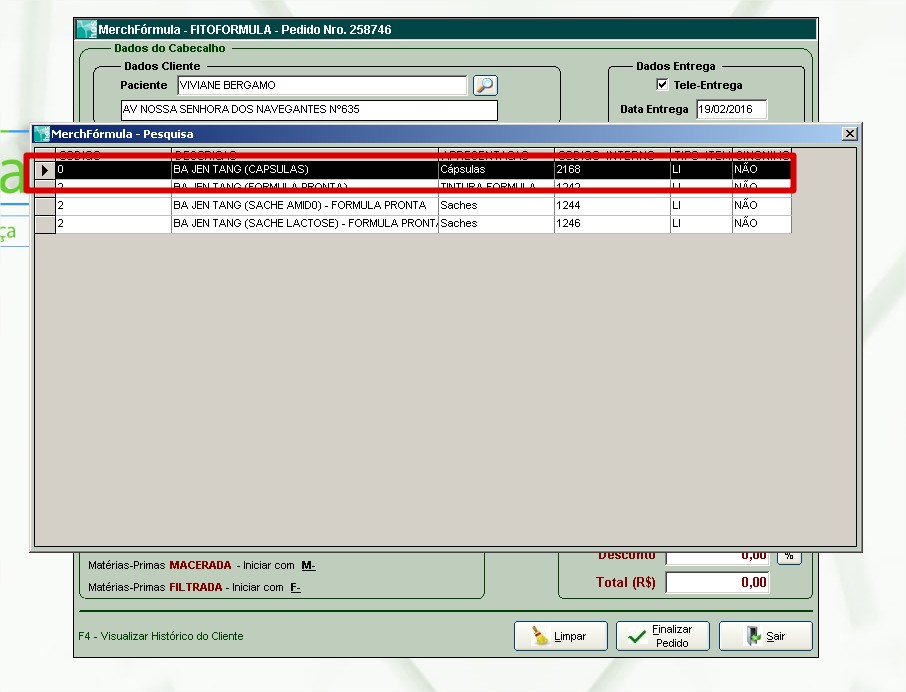The image size is (906, 692).
Task: Click the Paciente name input field
Action: pos(321,85)
